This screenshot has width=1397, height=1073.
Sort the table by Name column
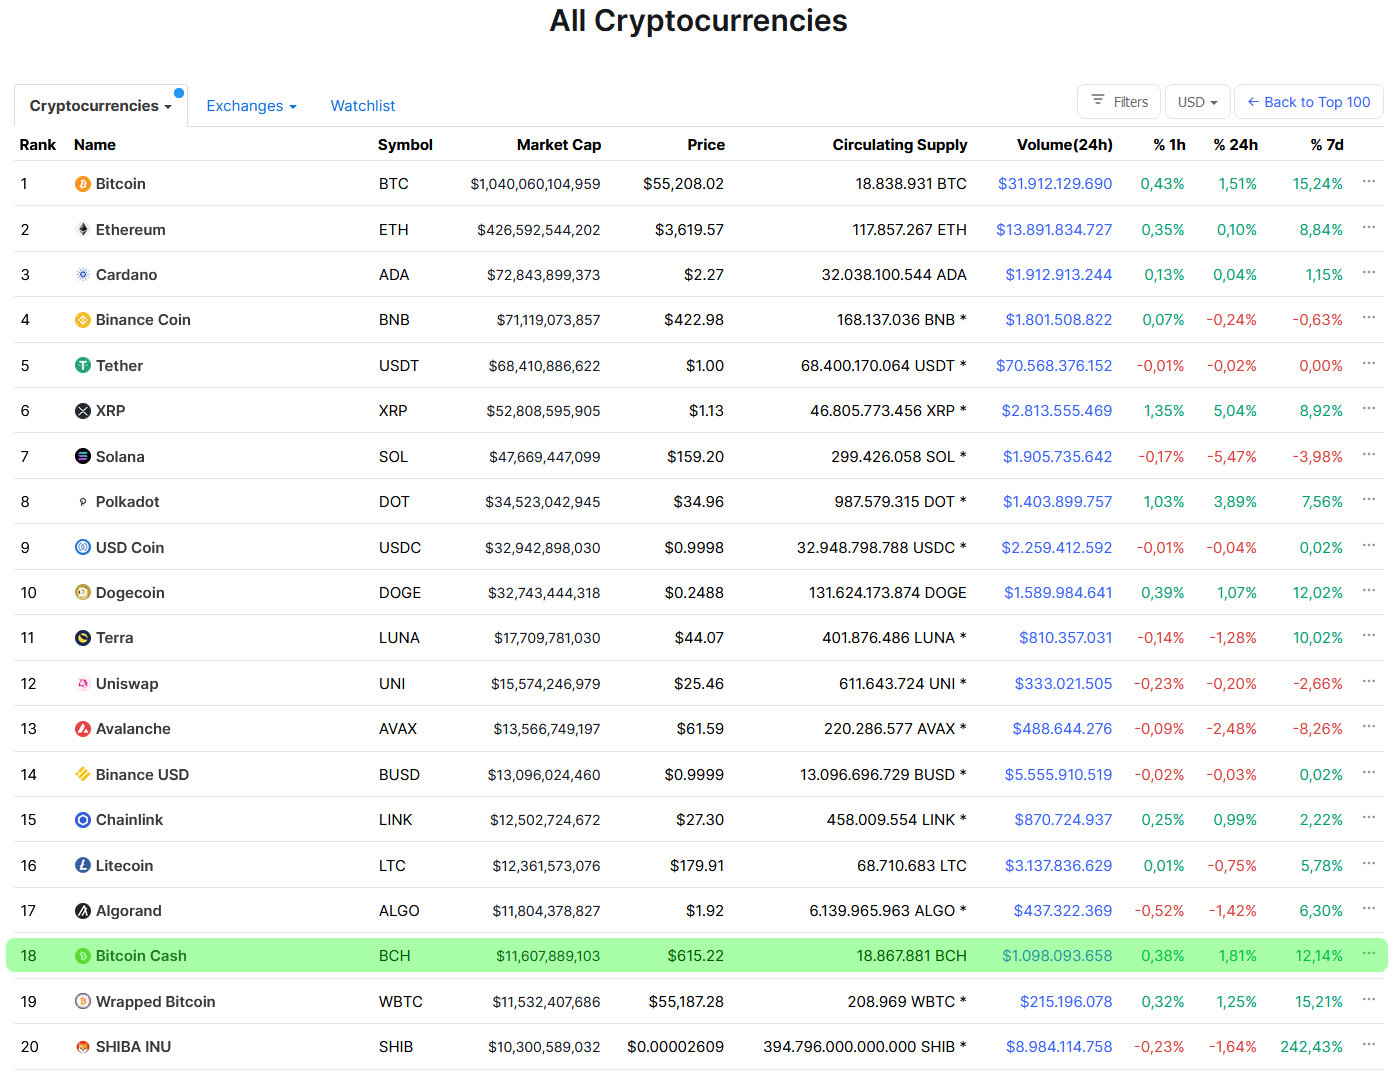click(x=95, y=145)
